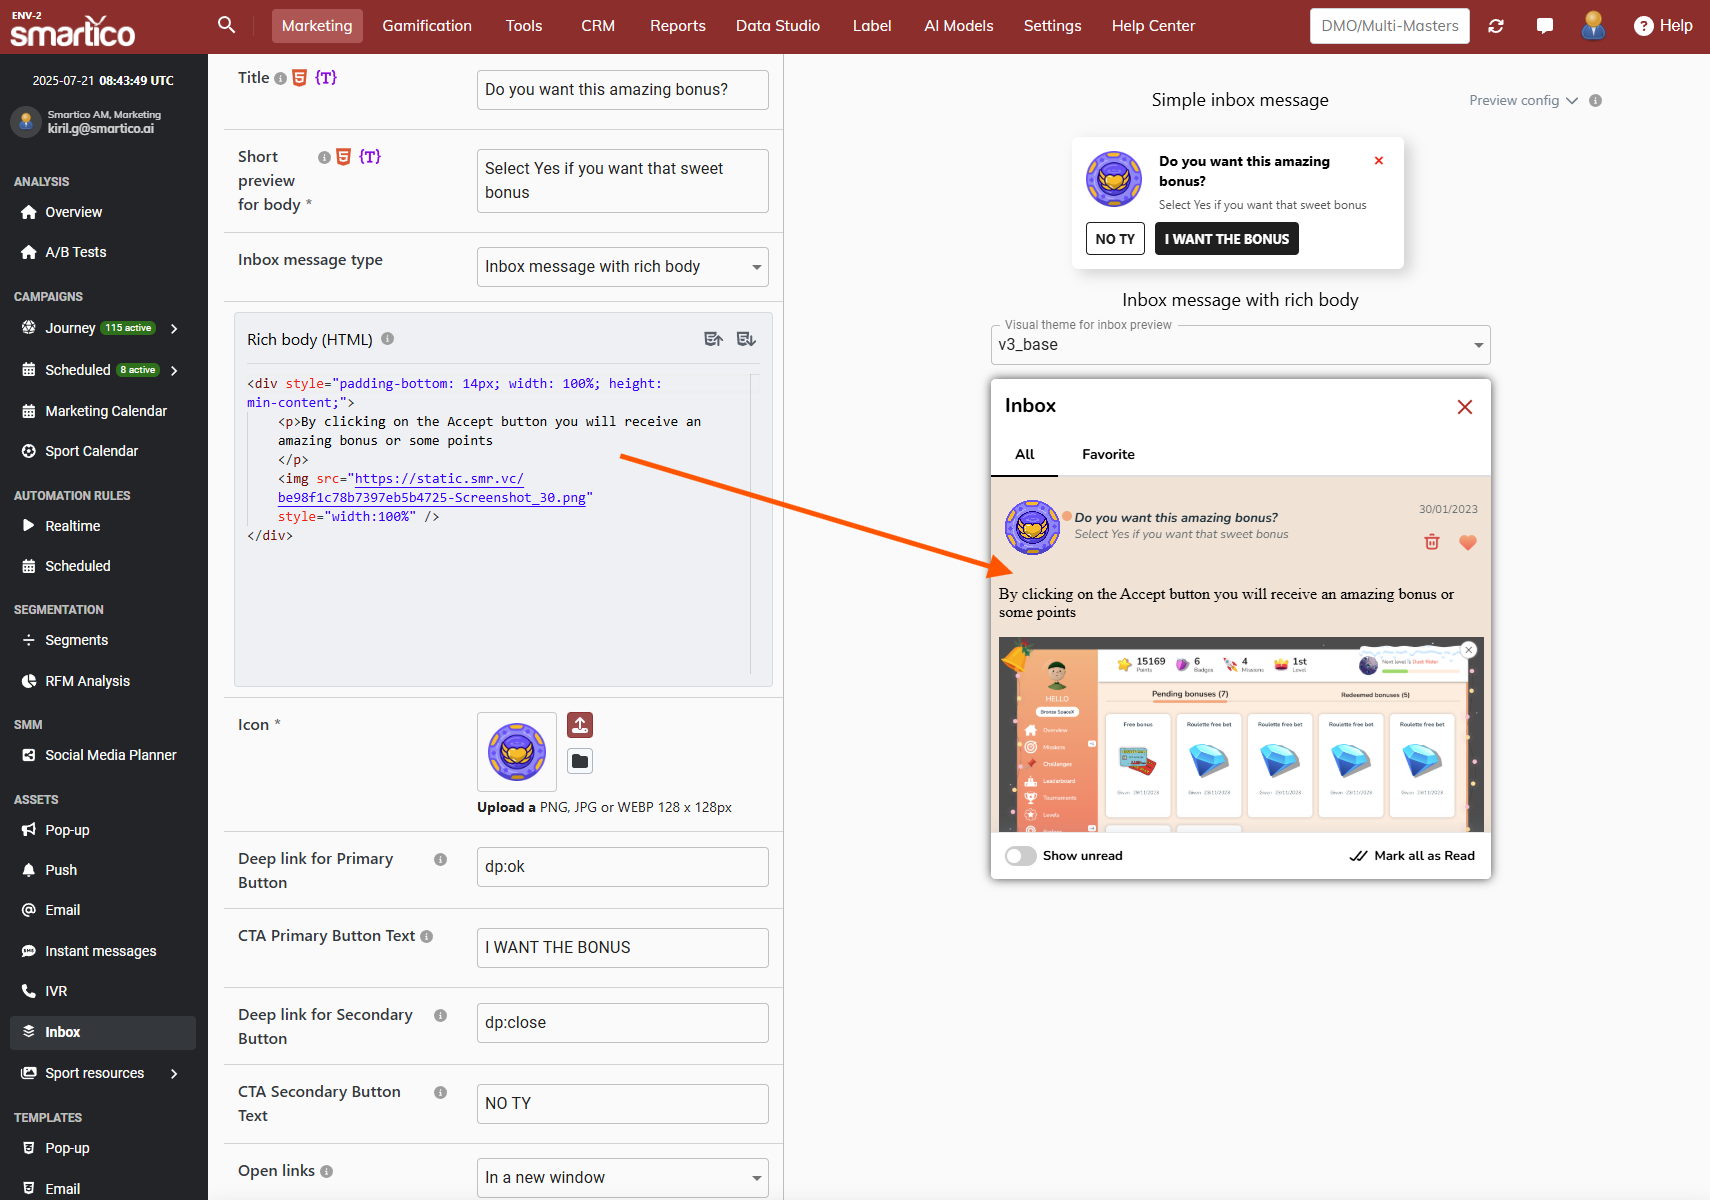Open the Gamification menu
The image size is (1710, 1200).
(427, 26)
